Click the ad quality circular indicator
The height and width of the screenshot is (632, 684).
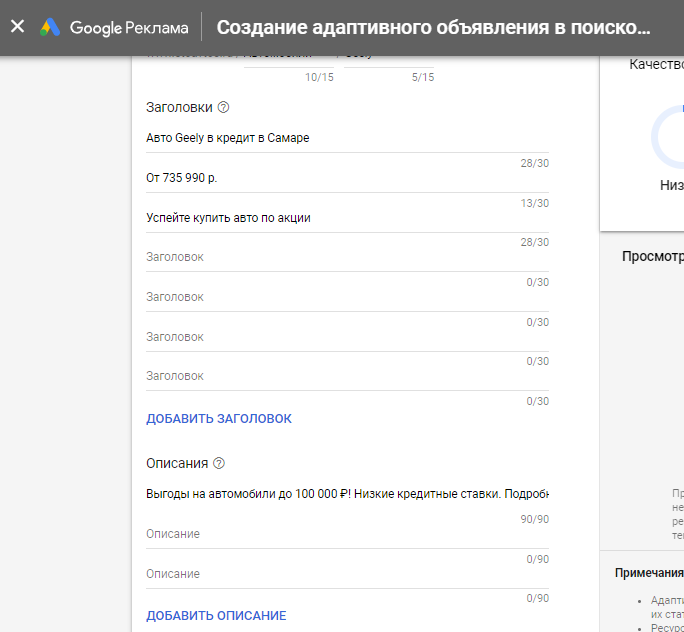668,137
